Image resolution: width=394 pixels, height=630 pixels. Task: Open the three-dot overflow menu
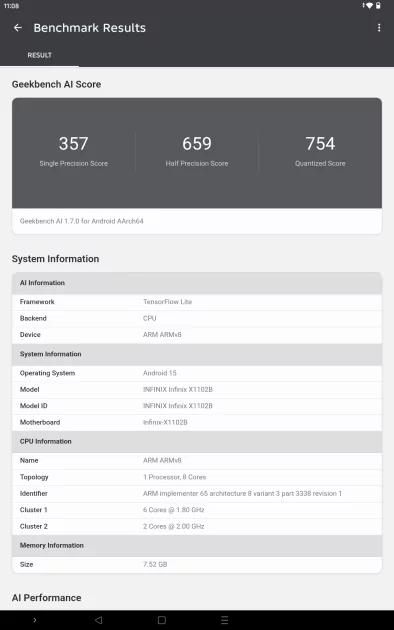click(379, 28)
